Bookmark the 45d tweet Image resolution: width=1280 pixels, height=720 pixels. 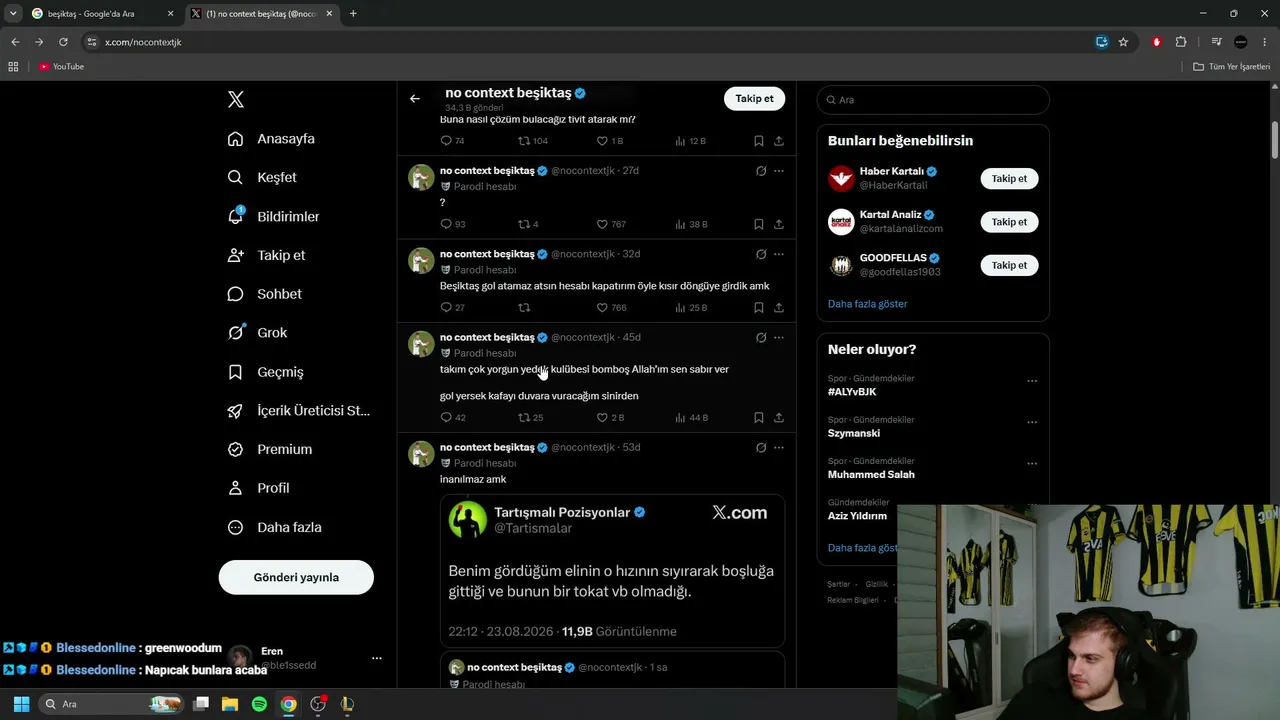759,417
